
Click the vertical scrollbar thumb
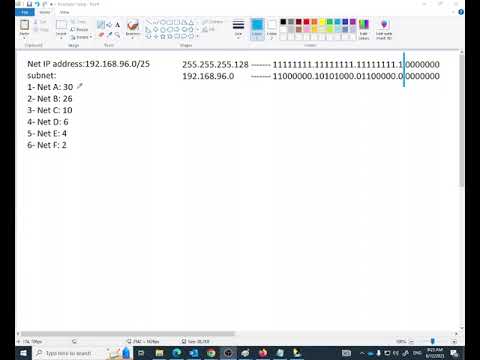tap(462, 120)
